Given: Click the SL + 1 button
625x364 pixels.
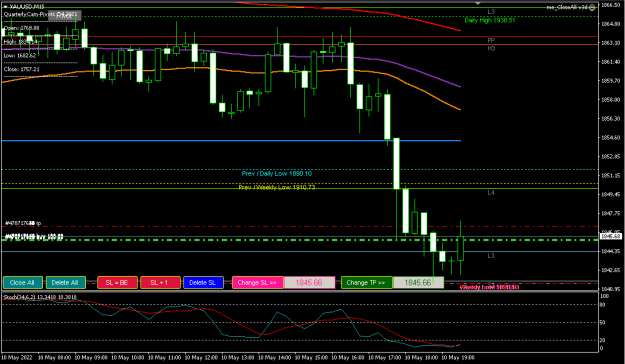Looking at the screenshot, I should click(x=160, y=283).
